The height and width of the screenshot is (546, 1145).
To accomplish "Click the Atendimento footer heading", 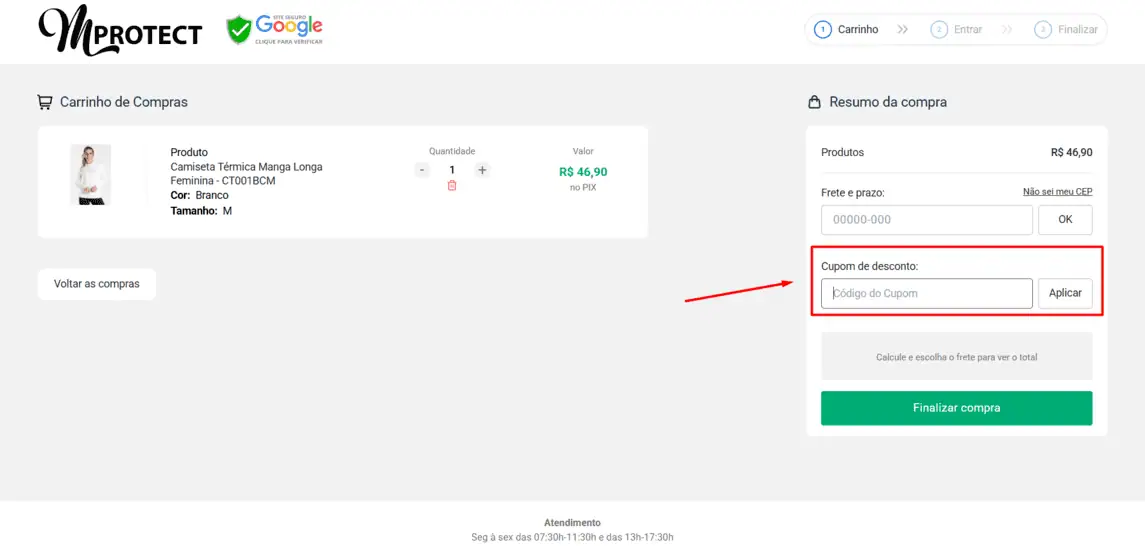I will (x=572, y=523).
